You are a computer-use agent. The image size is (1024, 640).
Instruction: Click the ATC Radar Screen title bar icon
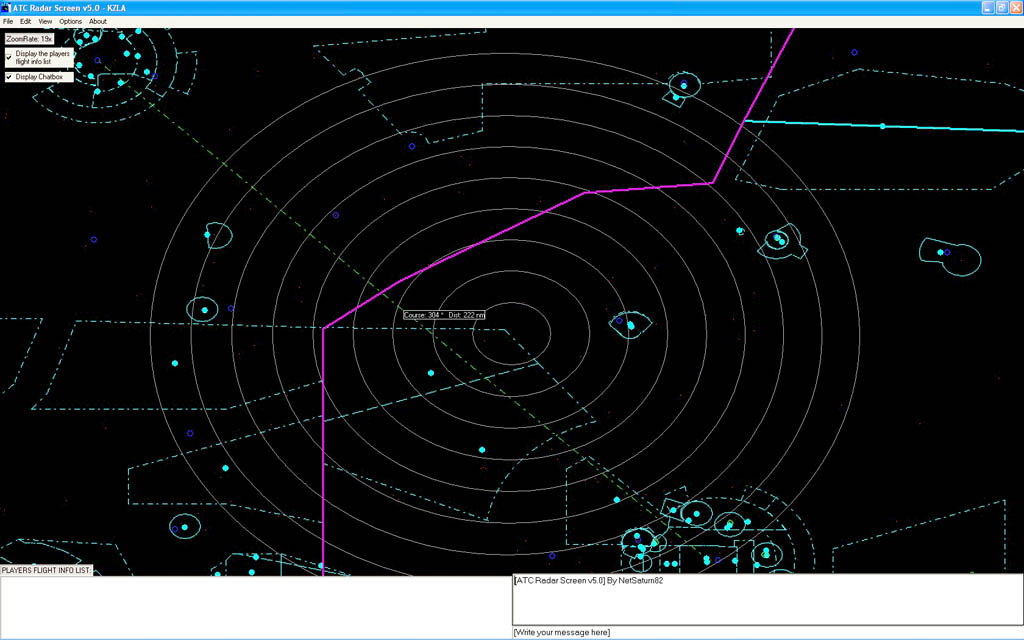7,7
